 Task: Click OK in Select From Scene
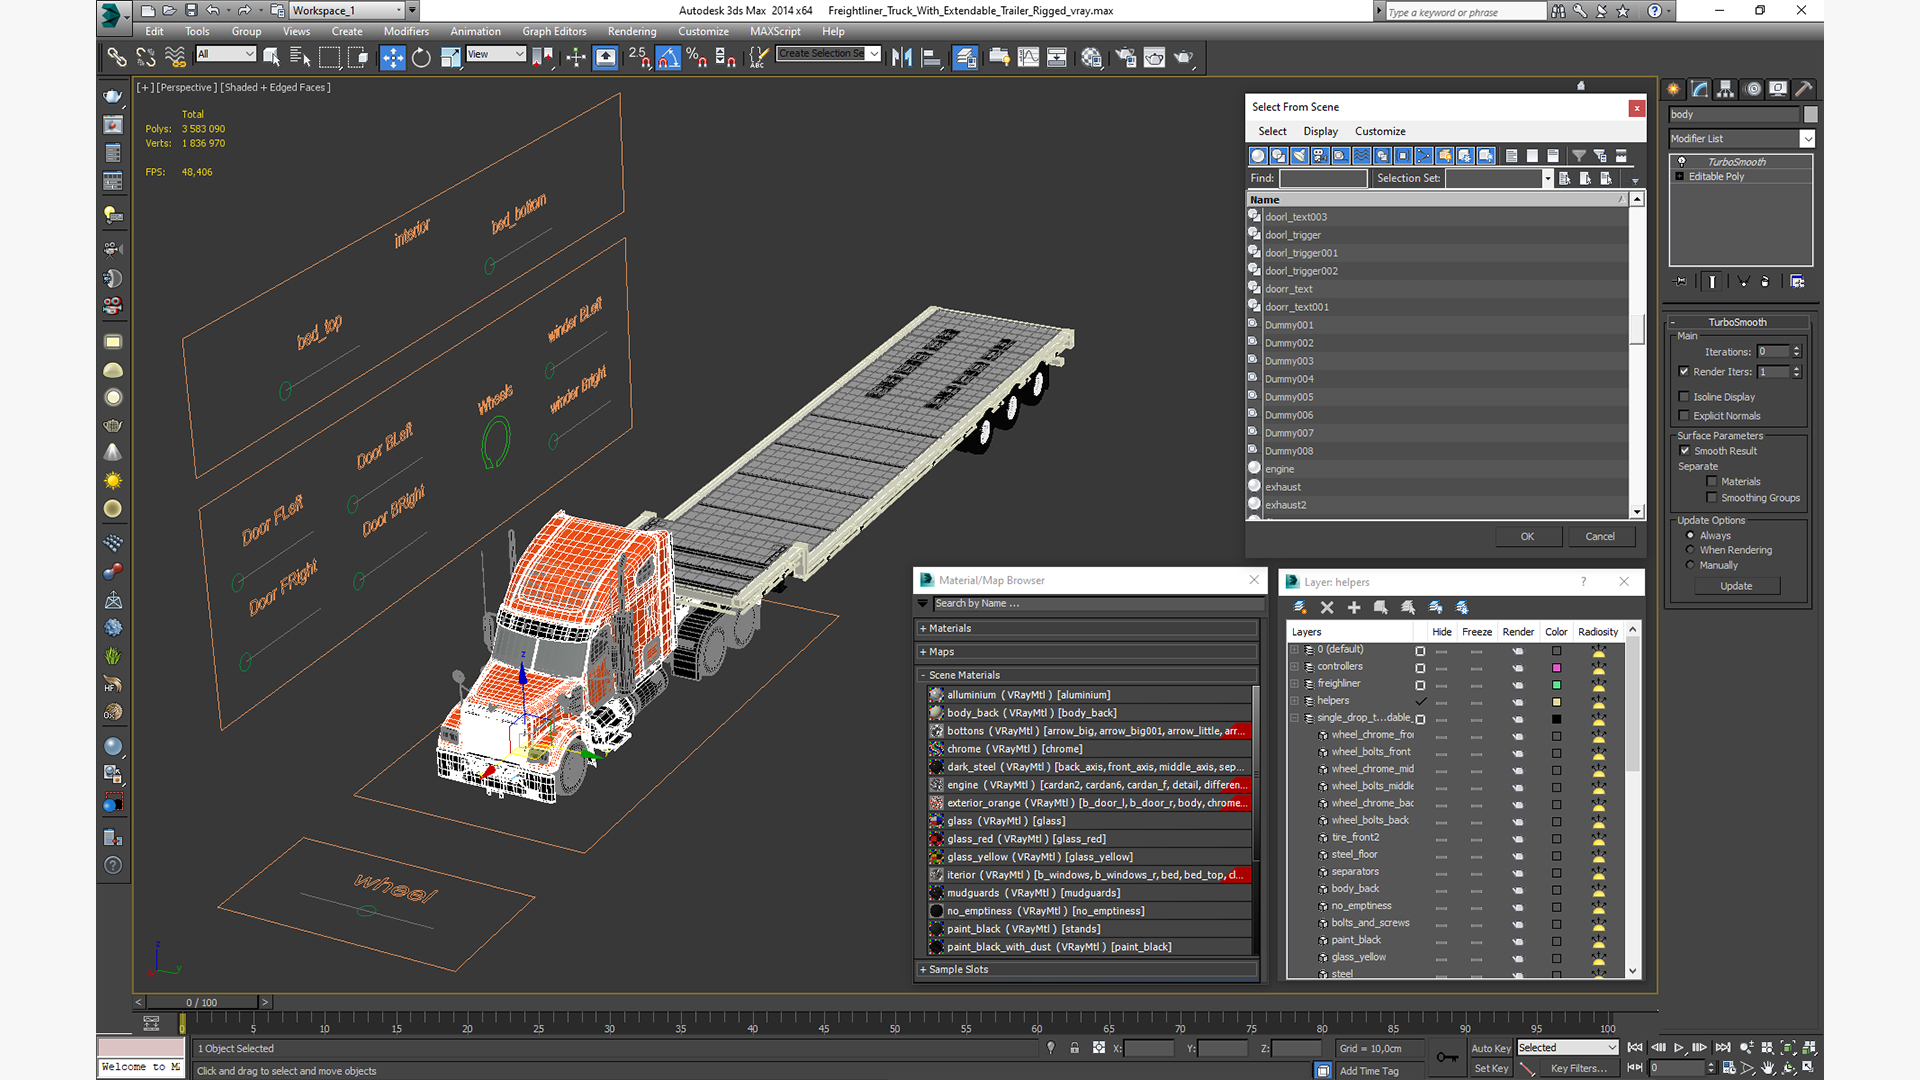(x=1527, y=537)
